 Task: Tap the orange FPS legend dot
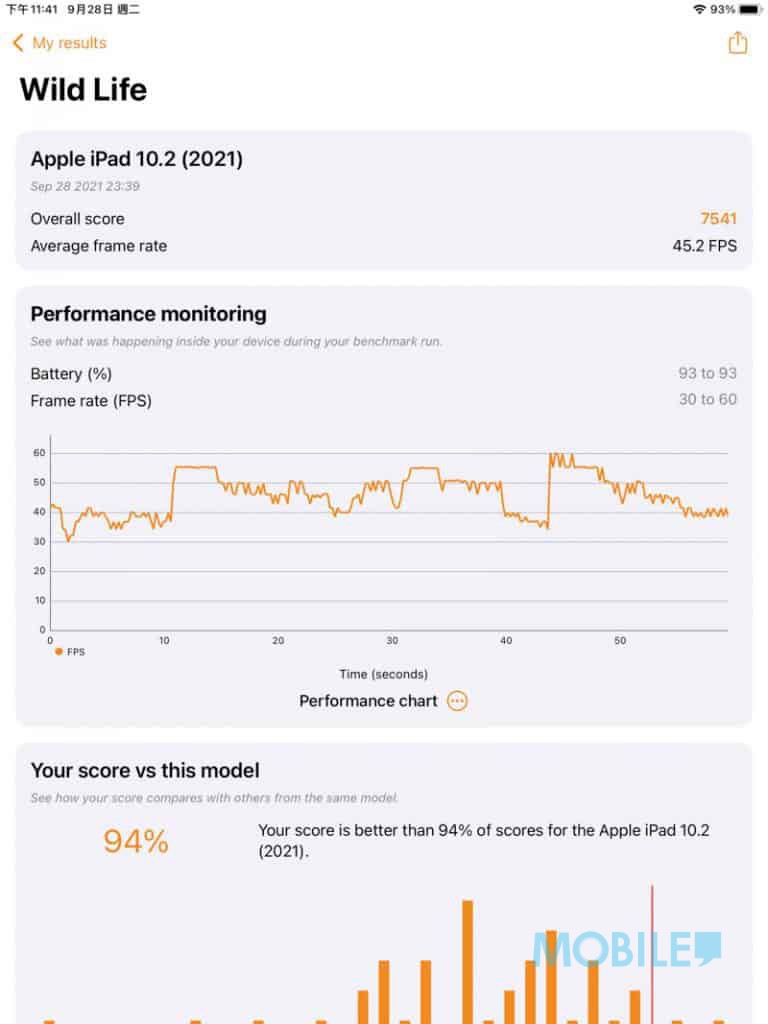pyautogui.click(x=59, y=652)
